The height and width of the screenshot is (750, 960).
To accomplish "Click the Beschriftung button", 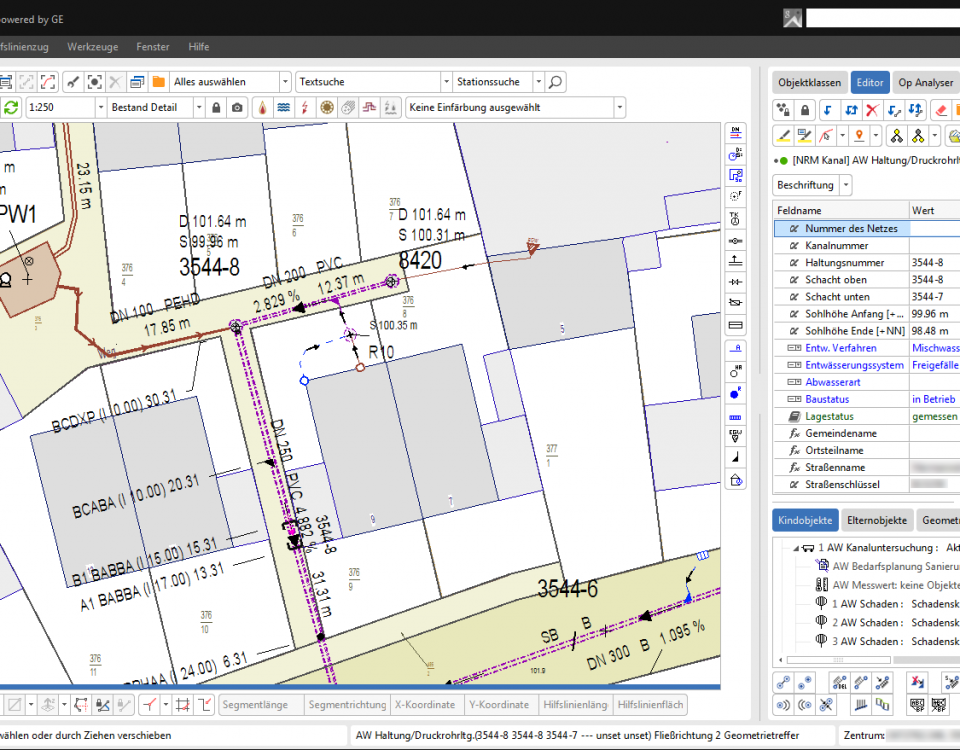I will (805, 185).
